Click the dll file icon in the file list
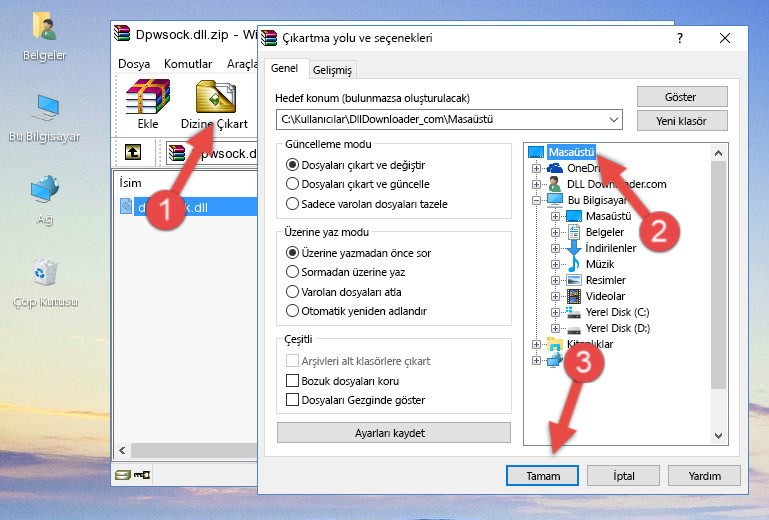The width and height of the screenshot is (769, 520). 126,207
